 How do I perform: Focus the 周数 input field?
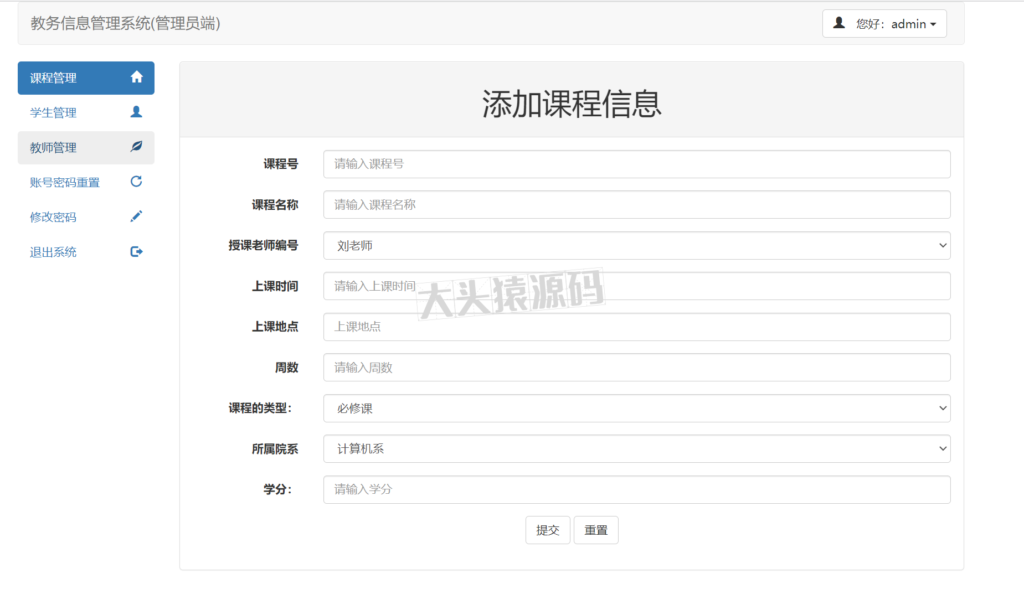point(637,367)
